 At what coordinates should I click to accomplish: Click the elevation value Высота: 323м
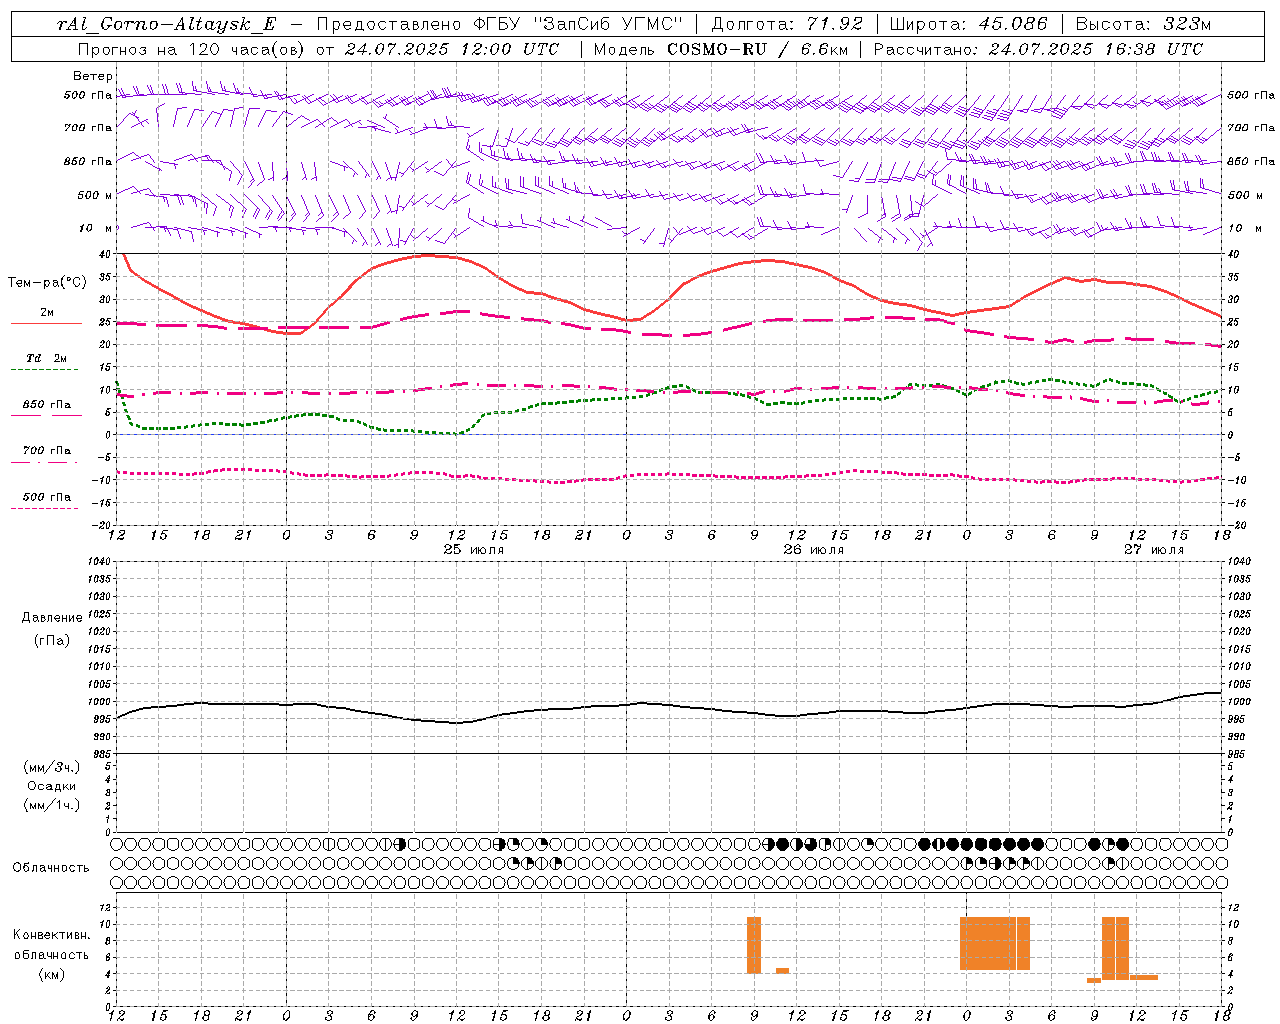[1144, 24]
